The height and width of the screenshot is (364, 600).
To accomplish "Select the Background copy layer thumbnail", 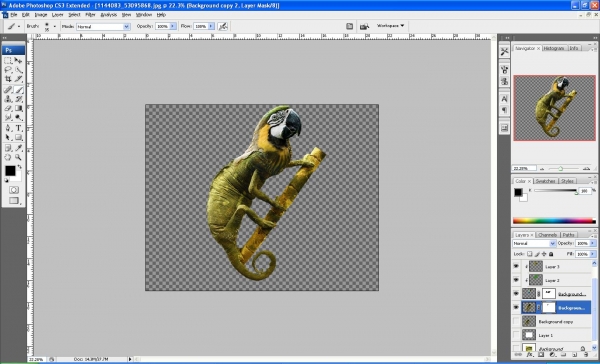I will 529,321.
